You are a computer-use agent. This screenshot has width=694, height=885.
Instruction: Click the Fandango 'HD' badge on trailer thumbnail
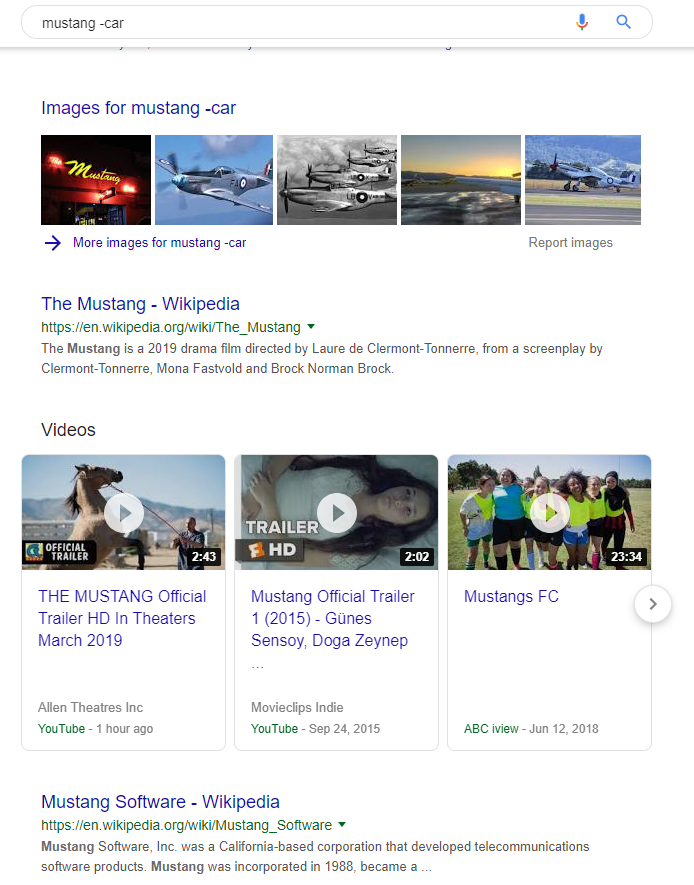pos(271,550)
